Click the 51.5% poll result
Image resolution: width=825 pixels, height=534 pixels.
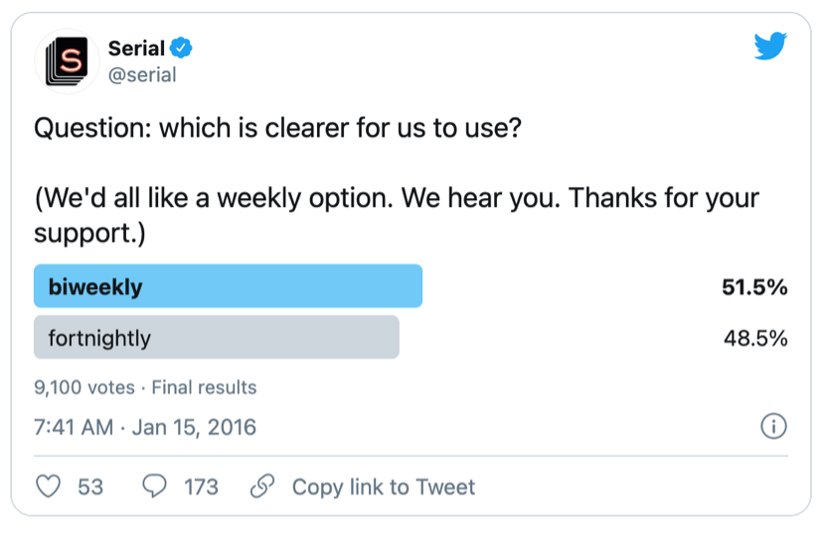click(x=754, y=287)
